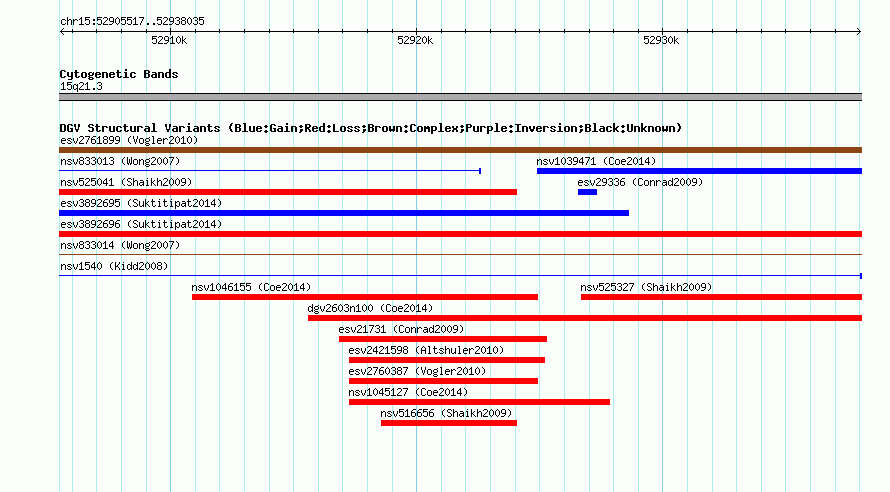Select the red esv3892696 loss bar
This screenshot has height=492, width=890.
460,234
